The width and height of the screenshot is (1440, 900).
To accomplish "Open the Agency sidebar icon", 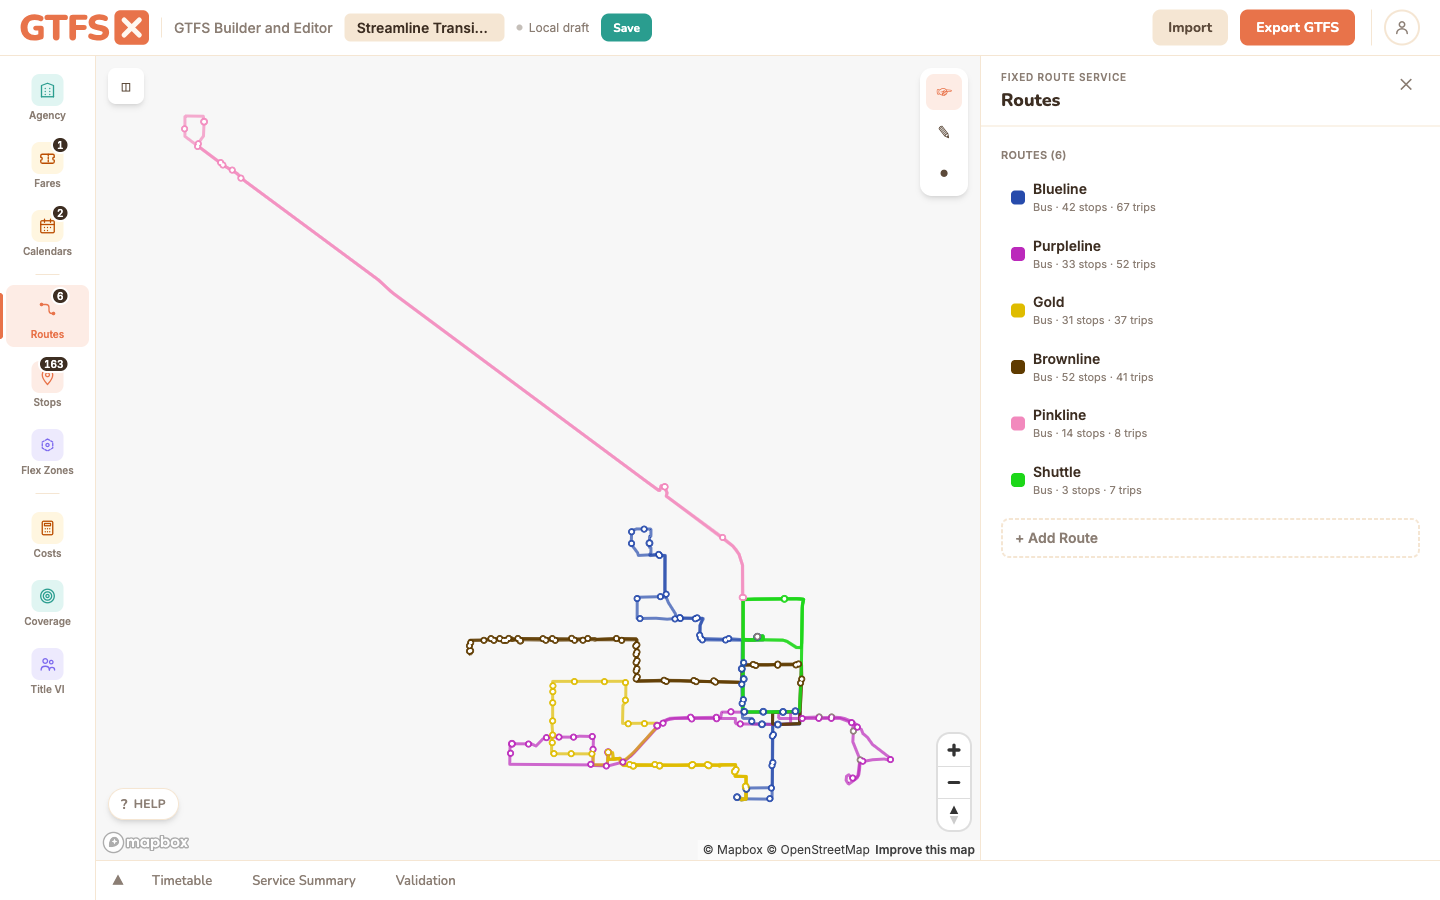I will point(47,99).
